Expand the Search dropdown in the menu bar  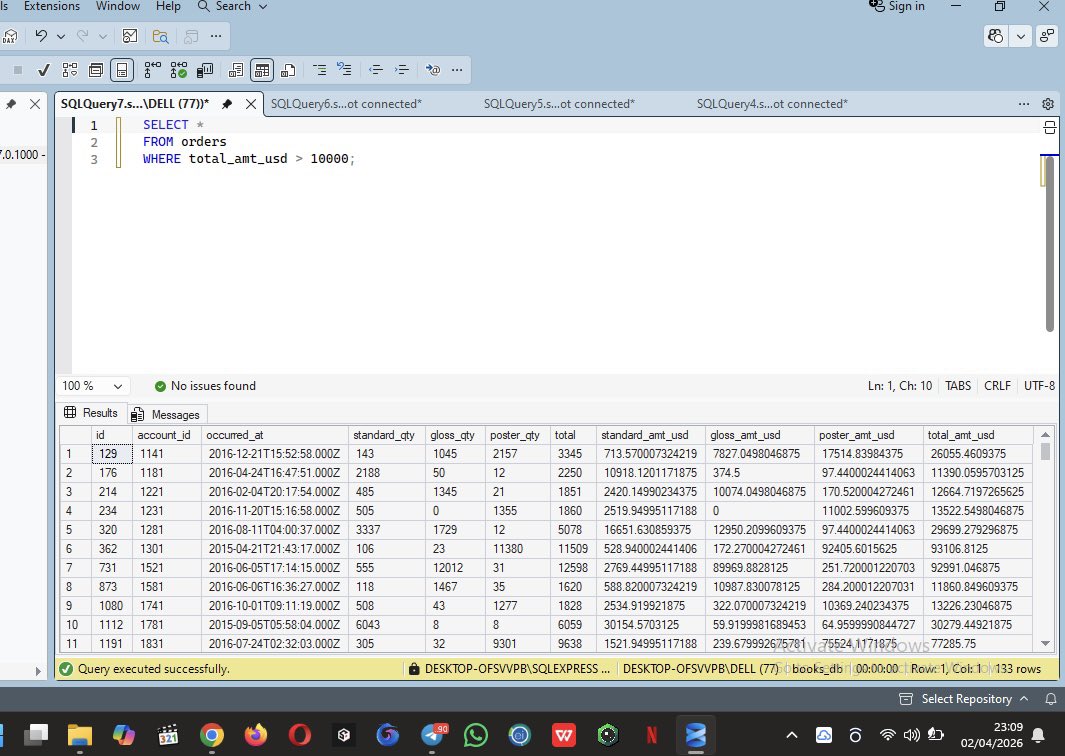click(264, 7)
